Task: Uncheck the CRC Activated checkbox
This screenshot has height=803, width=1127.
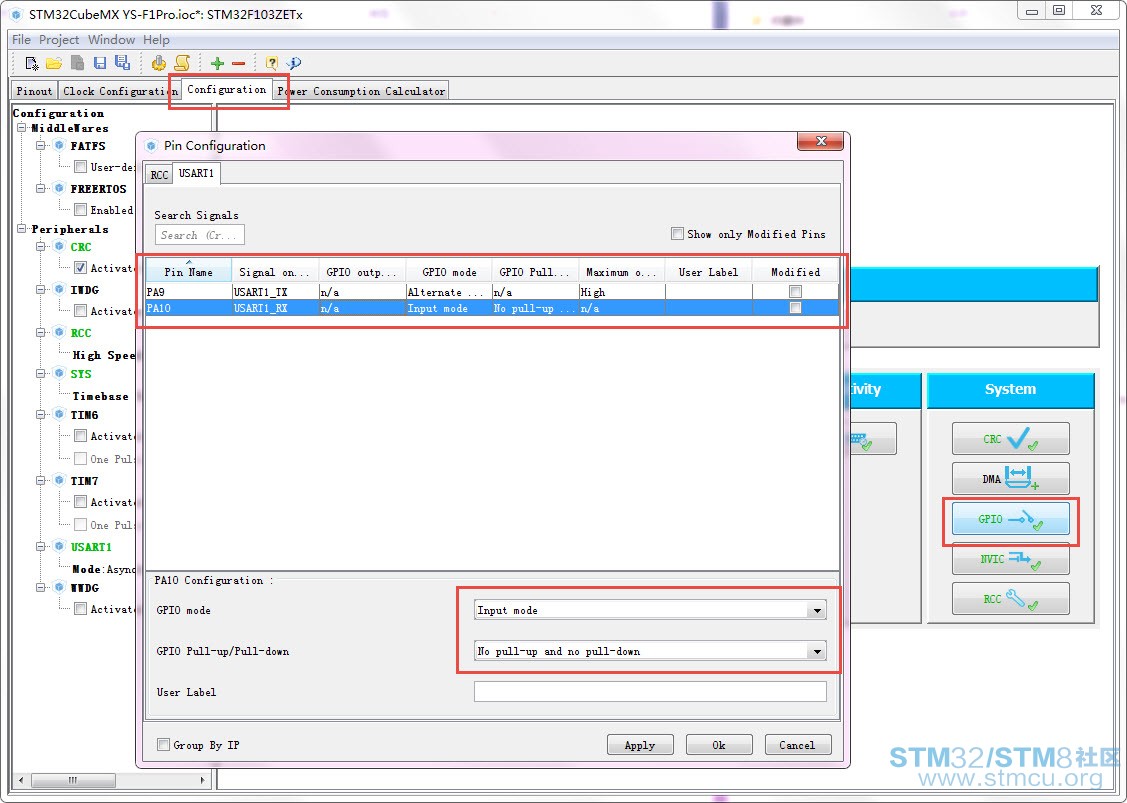Action: 80,267
